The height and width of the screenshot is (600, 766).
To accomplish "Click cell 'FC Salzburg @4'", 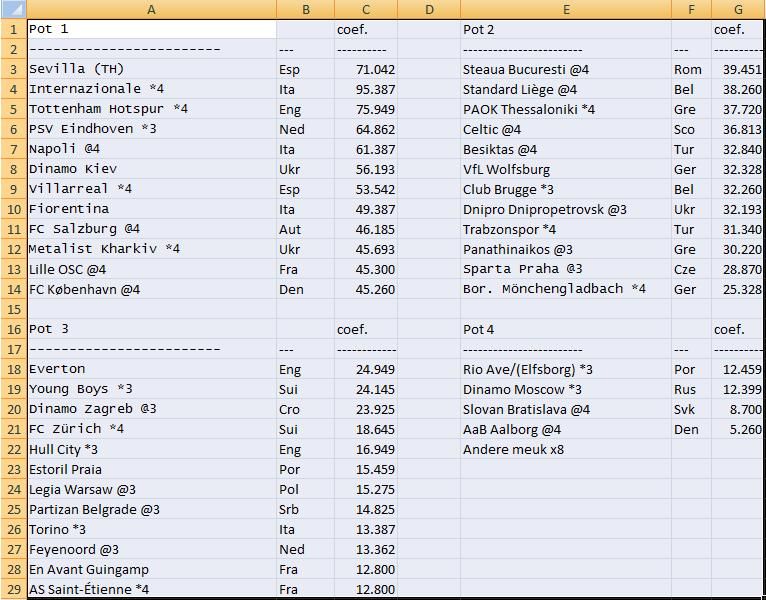I will click(151, 230).
